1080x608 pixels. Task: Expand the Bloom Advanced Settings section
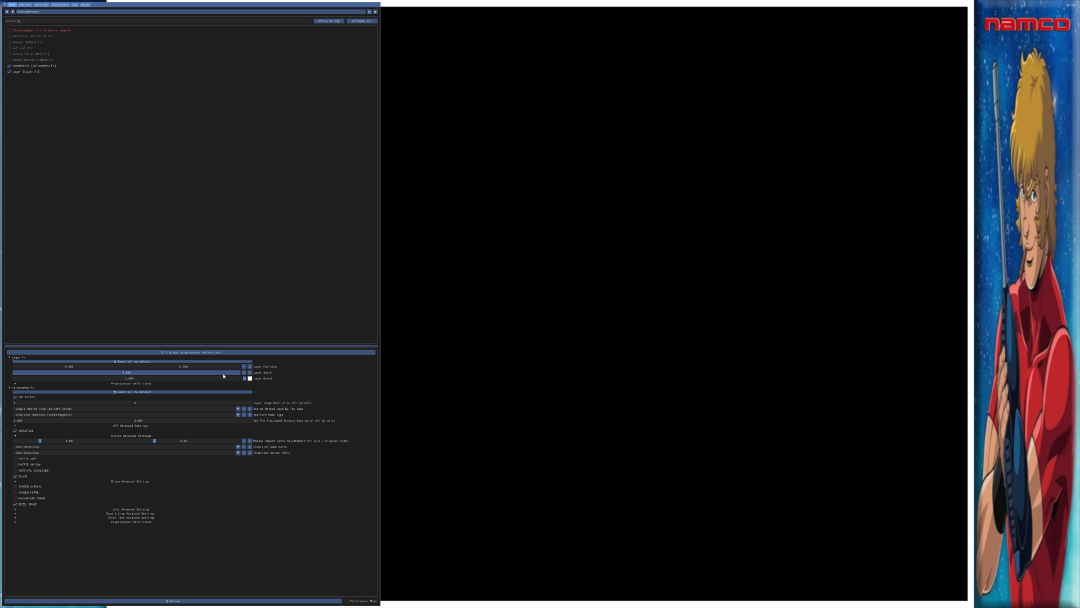(14, 481)
